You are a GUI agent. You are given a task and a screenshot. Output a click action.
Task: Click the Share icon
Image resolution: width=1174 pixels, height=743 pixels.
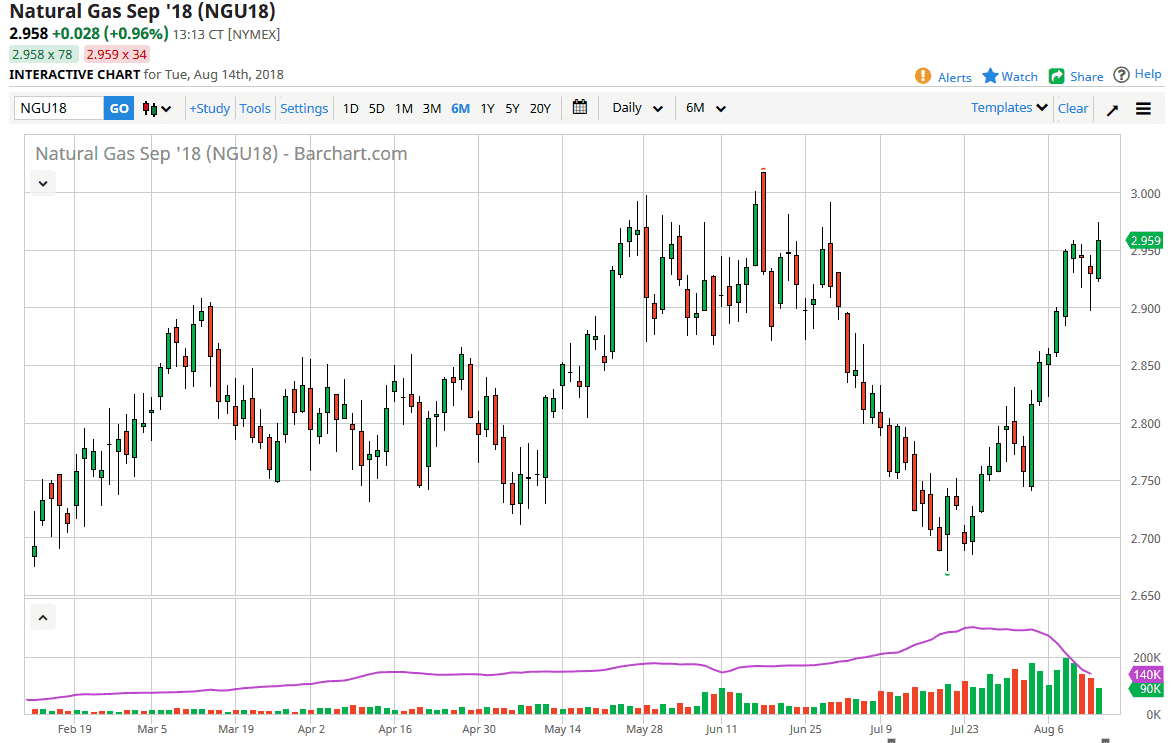click(1056, 76)
